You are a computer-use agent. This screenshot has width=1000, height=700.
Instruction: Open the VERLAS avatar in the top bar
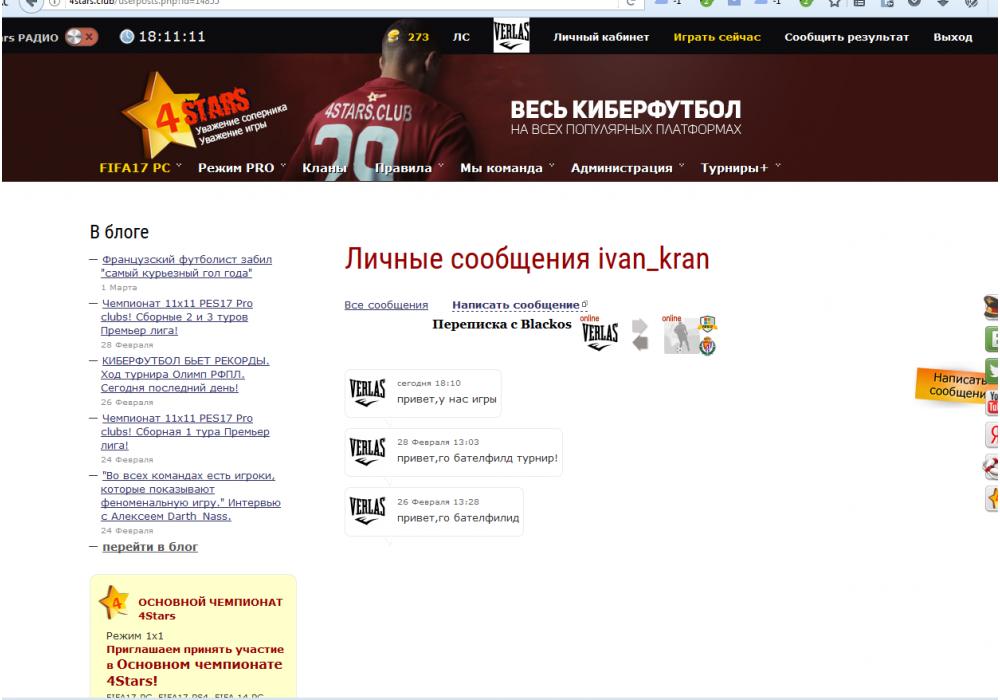tap(511, 35)
